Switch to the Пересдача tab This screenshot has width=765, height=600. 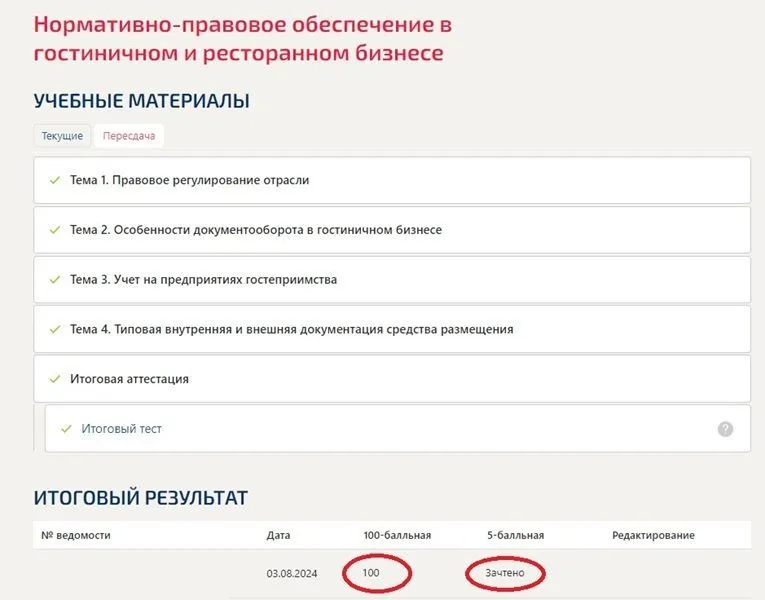129,136
